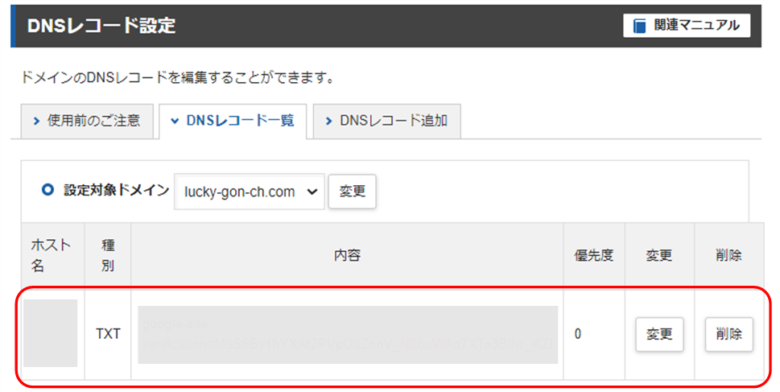Click the chevron beside 使用前のご注意
Viewport: 780px width, 392px height.
(x=36, y=121)
